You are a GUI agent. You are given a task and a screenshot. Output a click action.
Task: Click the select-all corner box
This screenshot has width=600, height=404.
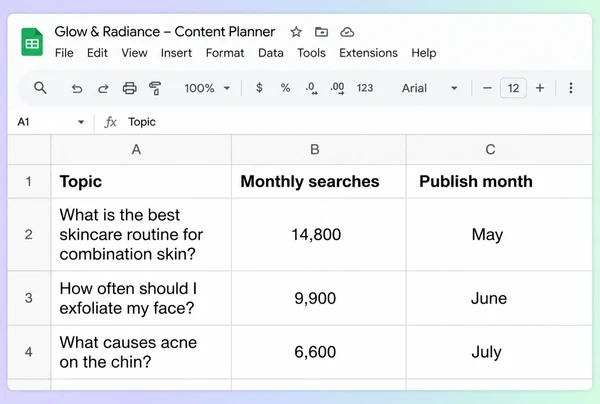(x=29, y=150)
